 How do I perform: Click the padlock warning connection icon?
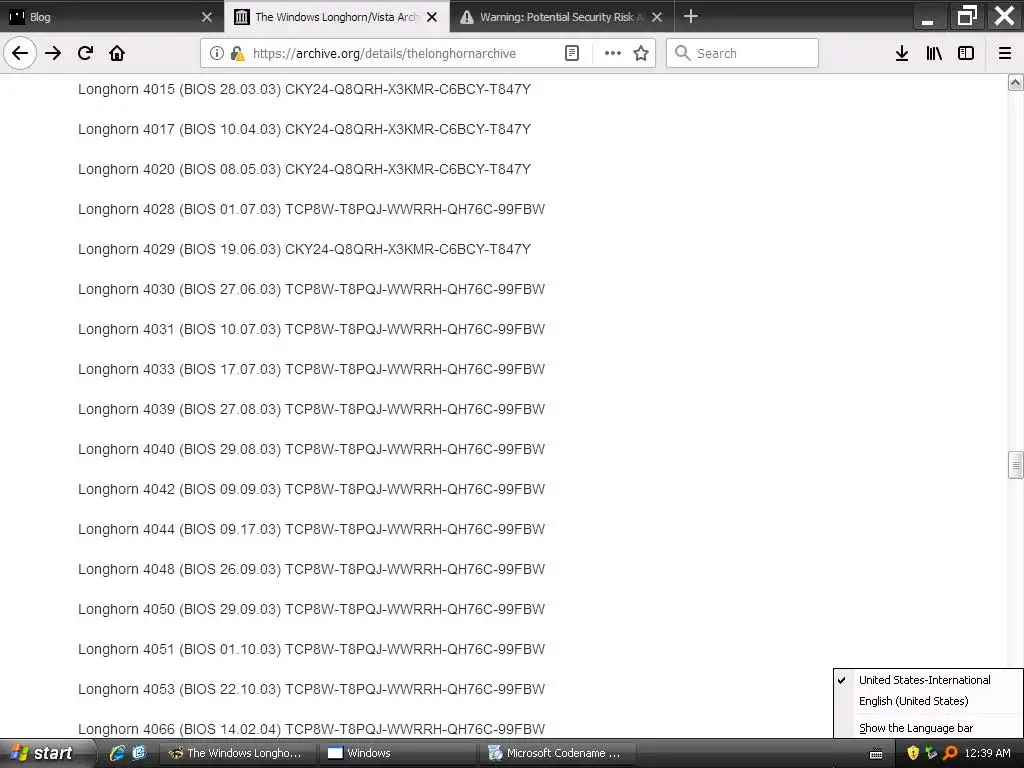click(x=238, y=53)
